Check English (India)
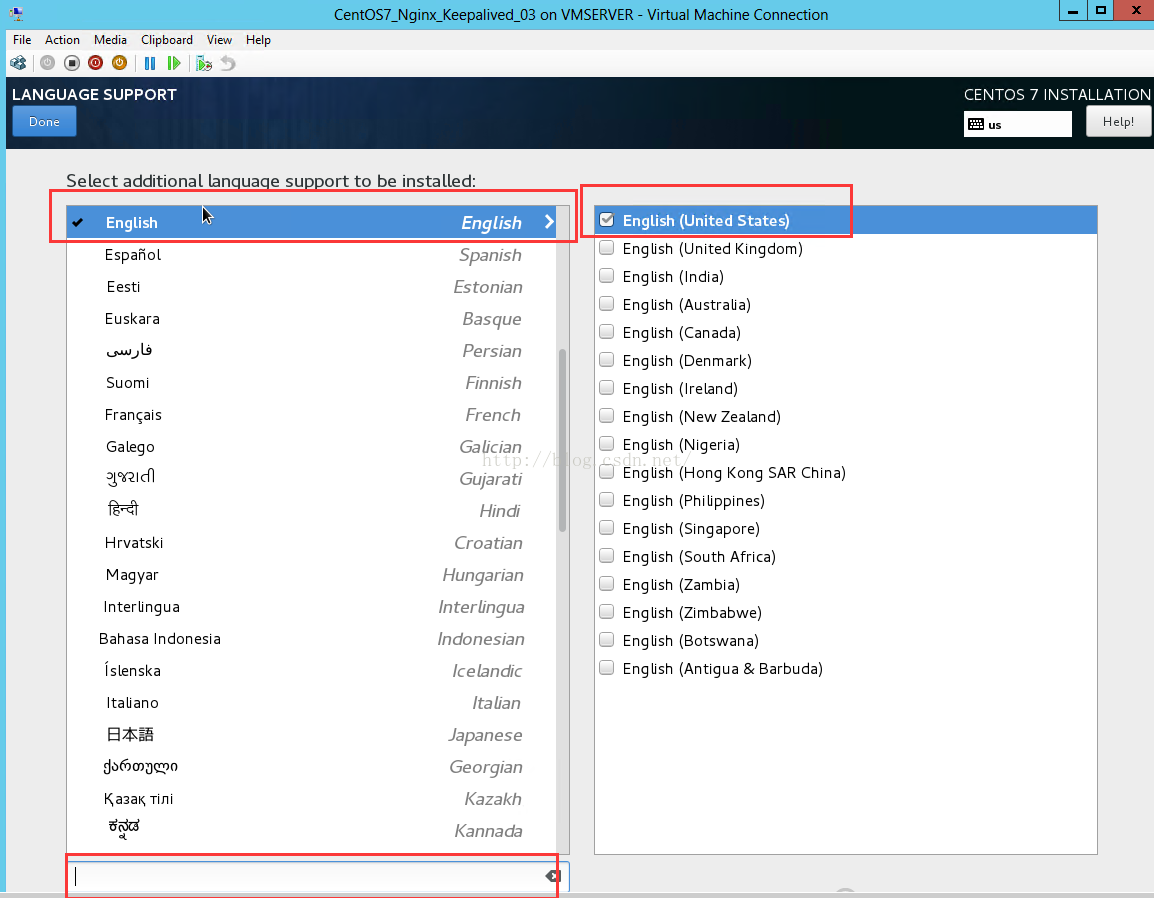This screenshot has height=898, width=1154. [606, 275]
